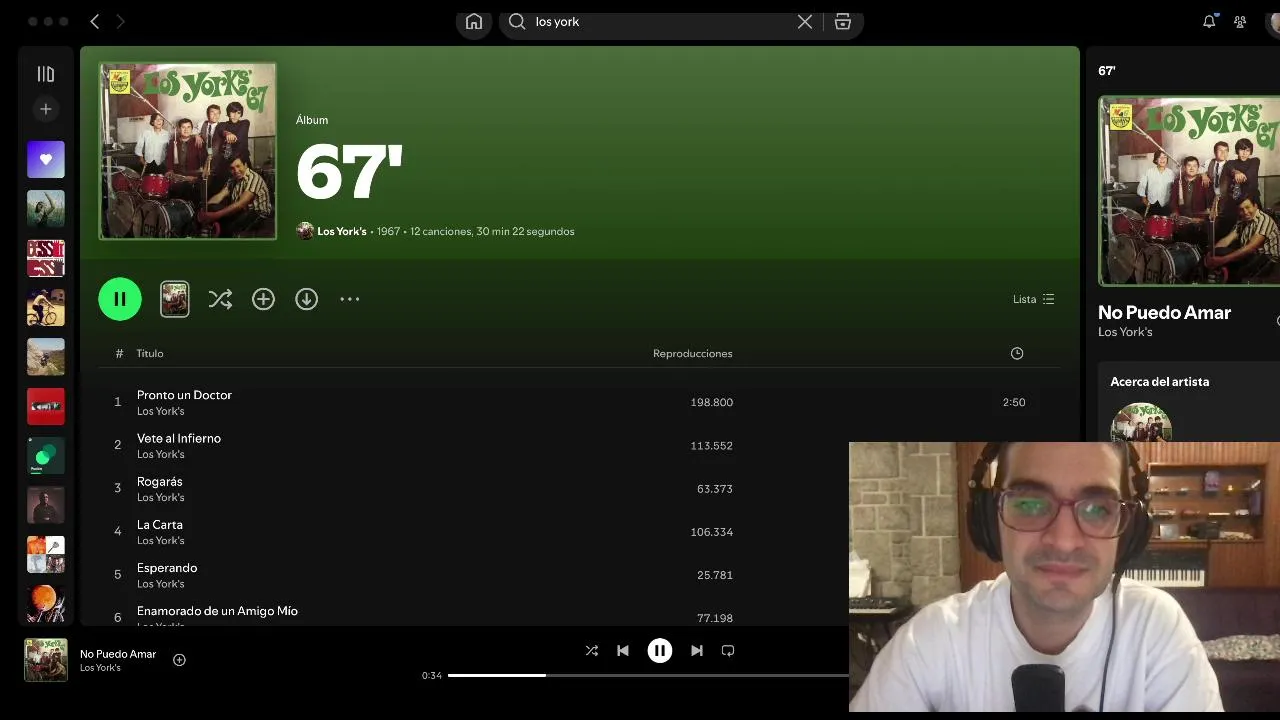Sort by the Título column header

[150, 353]
